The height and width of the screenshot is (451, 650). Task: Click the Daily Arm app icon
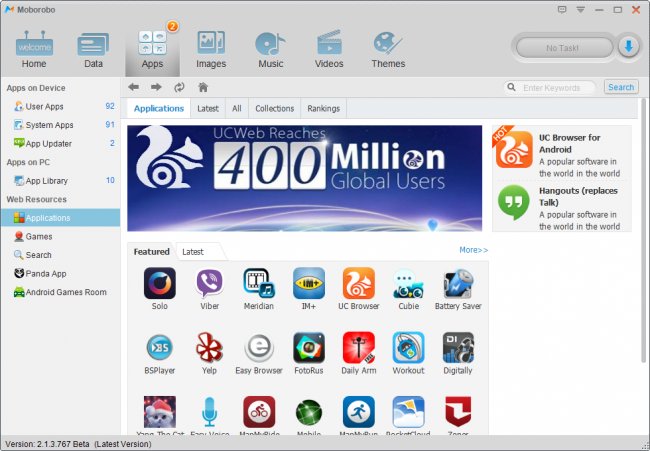click(359, 348)
